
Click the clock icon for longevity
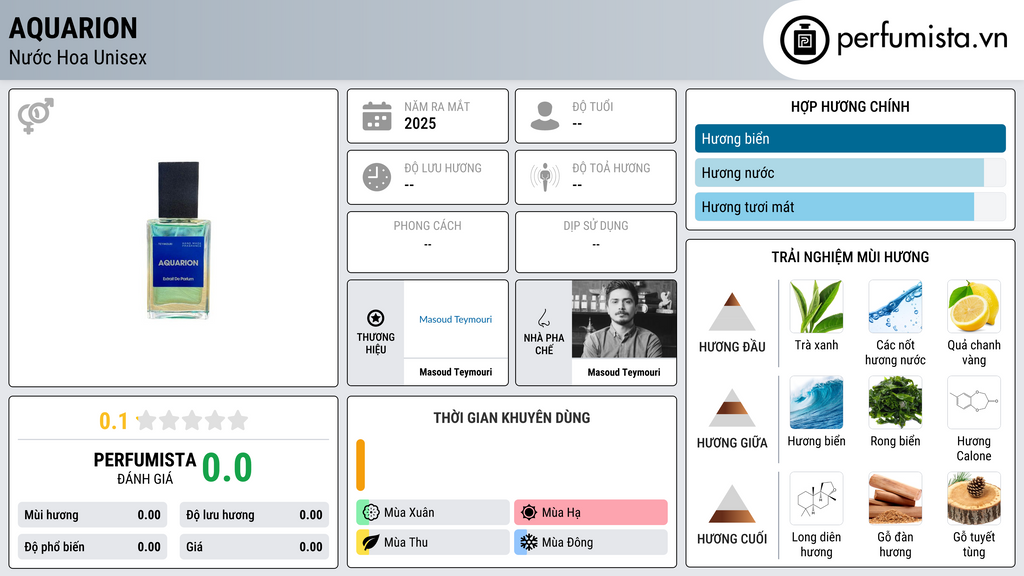click(377, 177)
